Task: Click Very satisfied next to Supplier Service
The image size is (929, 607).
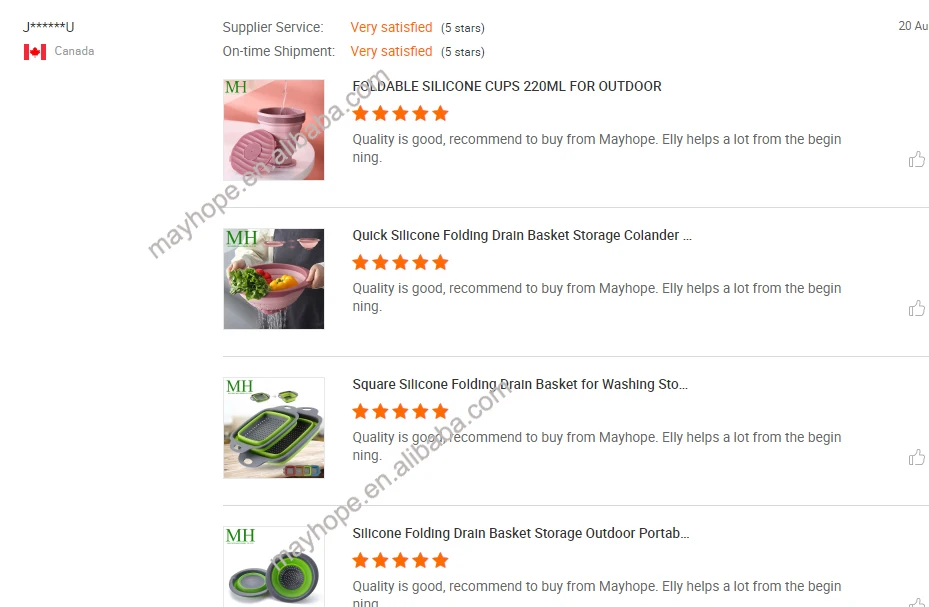Action: [391, 27]
